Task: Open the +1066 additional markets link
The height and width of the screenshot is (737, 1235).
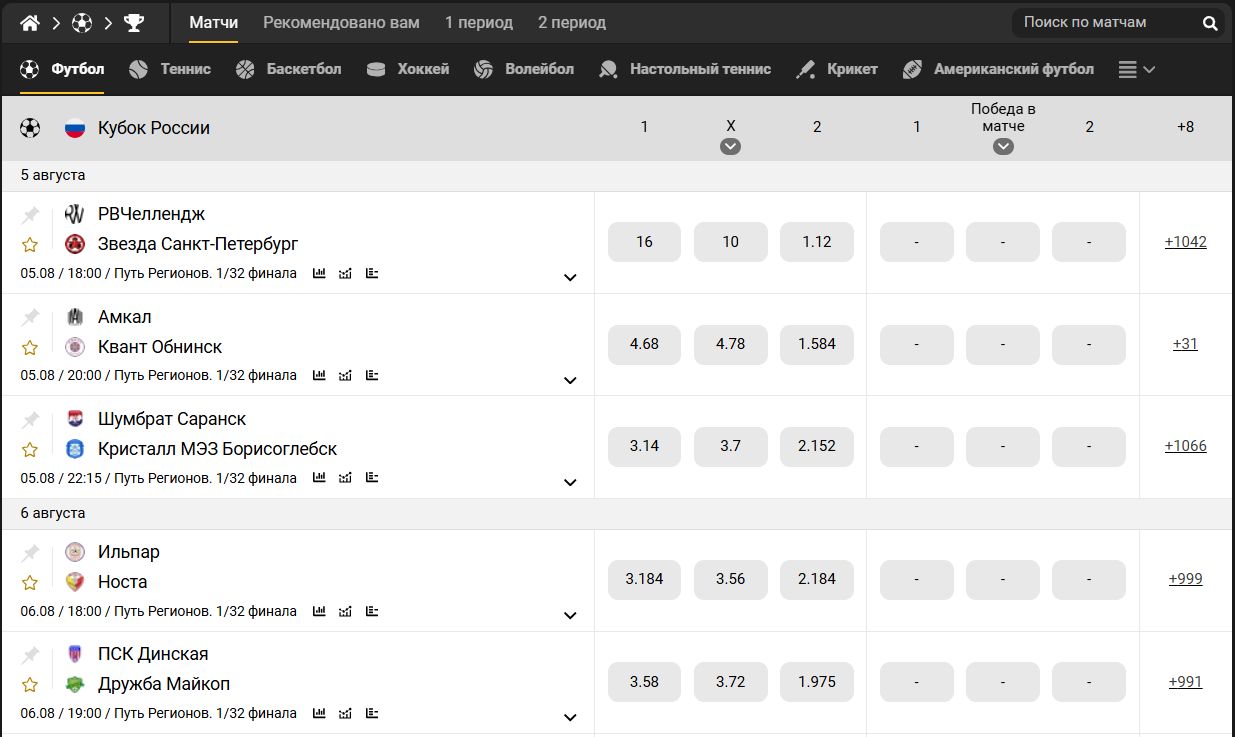Action: pos(1185,446)
